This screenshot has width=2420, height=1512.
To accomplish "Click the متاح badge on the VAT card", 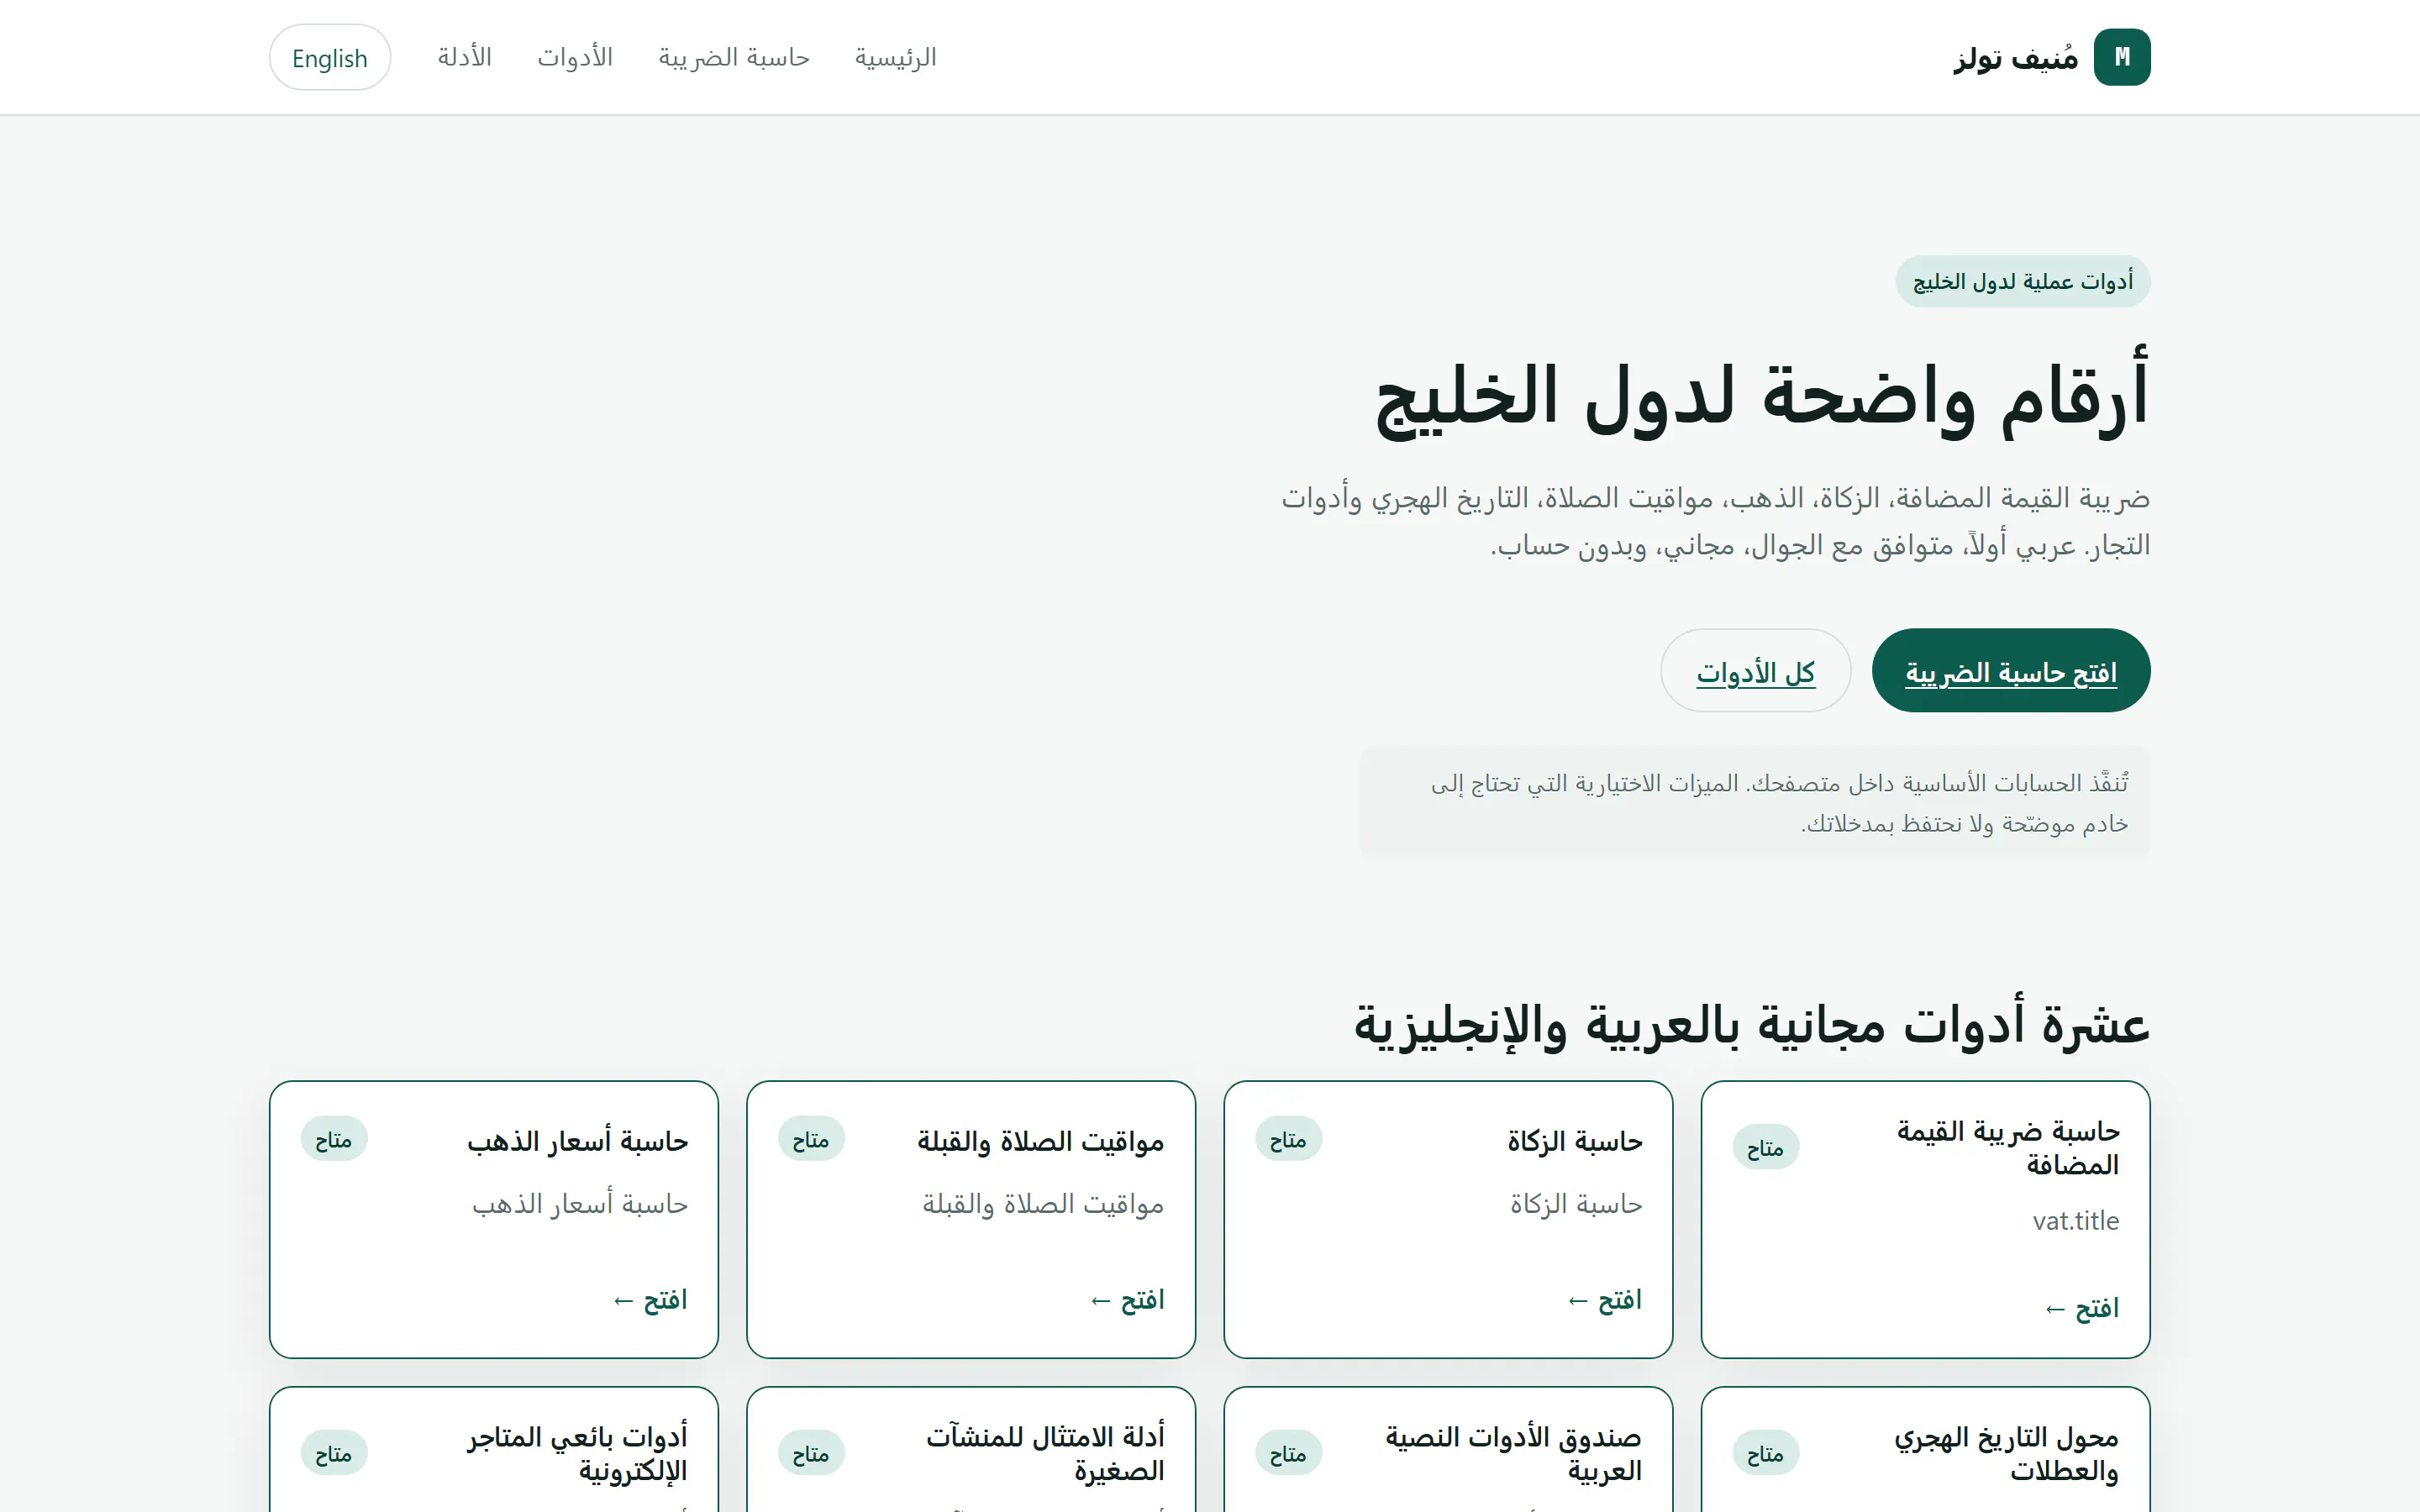I will (x=1765, y=1148).
